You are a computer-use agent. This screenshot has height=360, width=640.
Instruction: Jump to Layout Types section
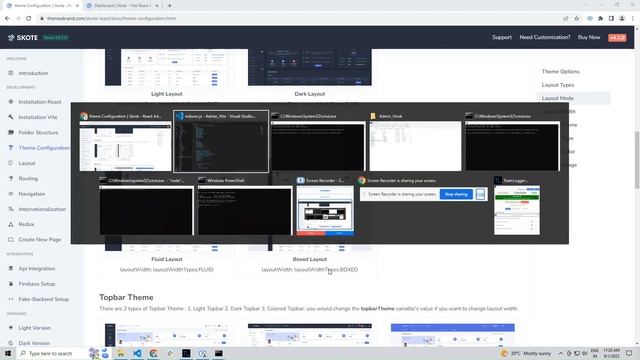[x=558, y=85]
